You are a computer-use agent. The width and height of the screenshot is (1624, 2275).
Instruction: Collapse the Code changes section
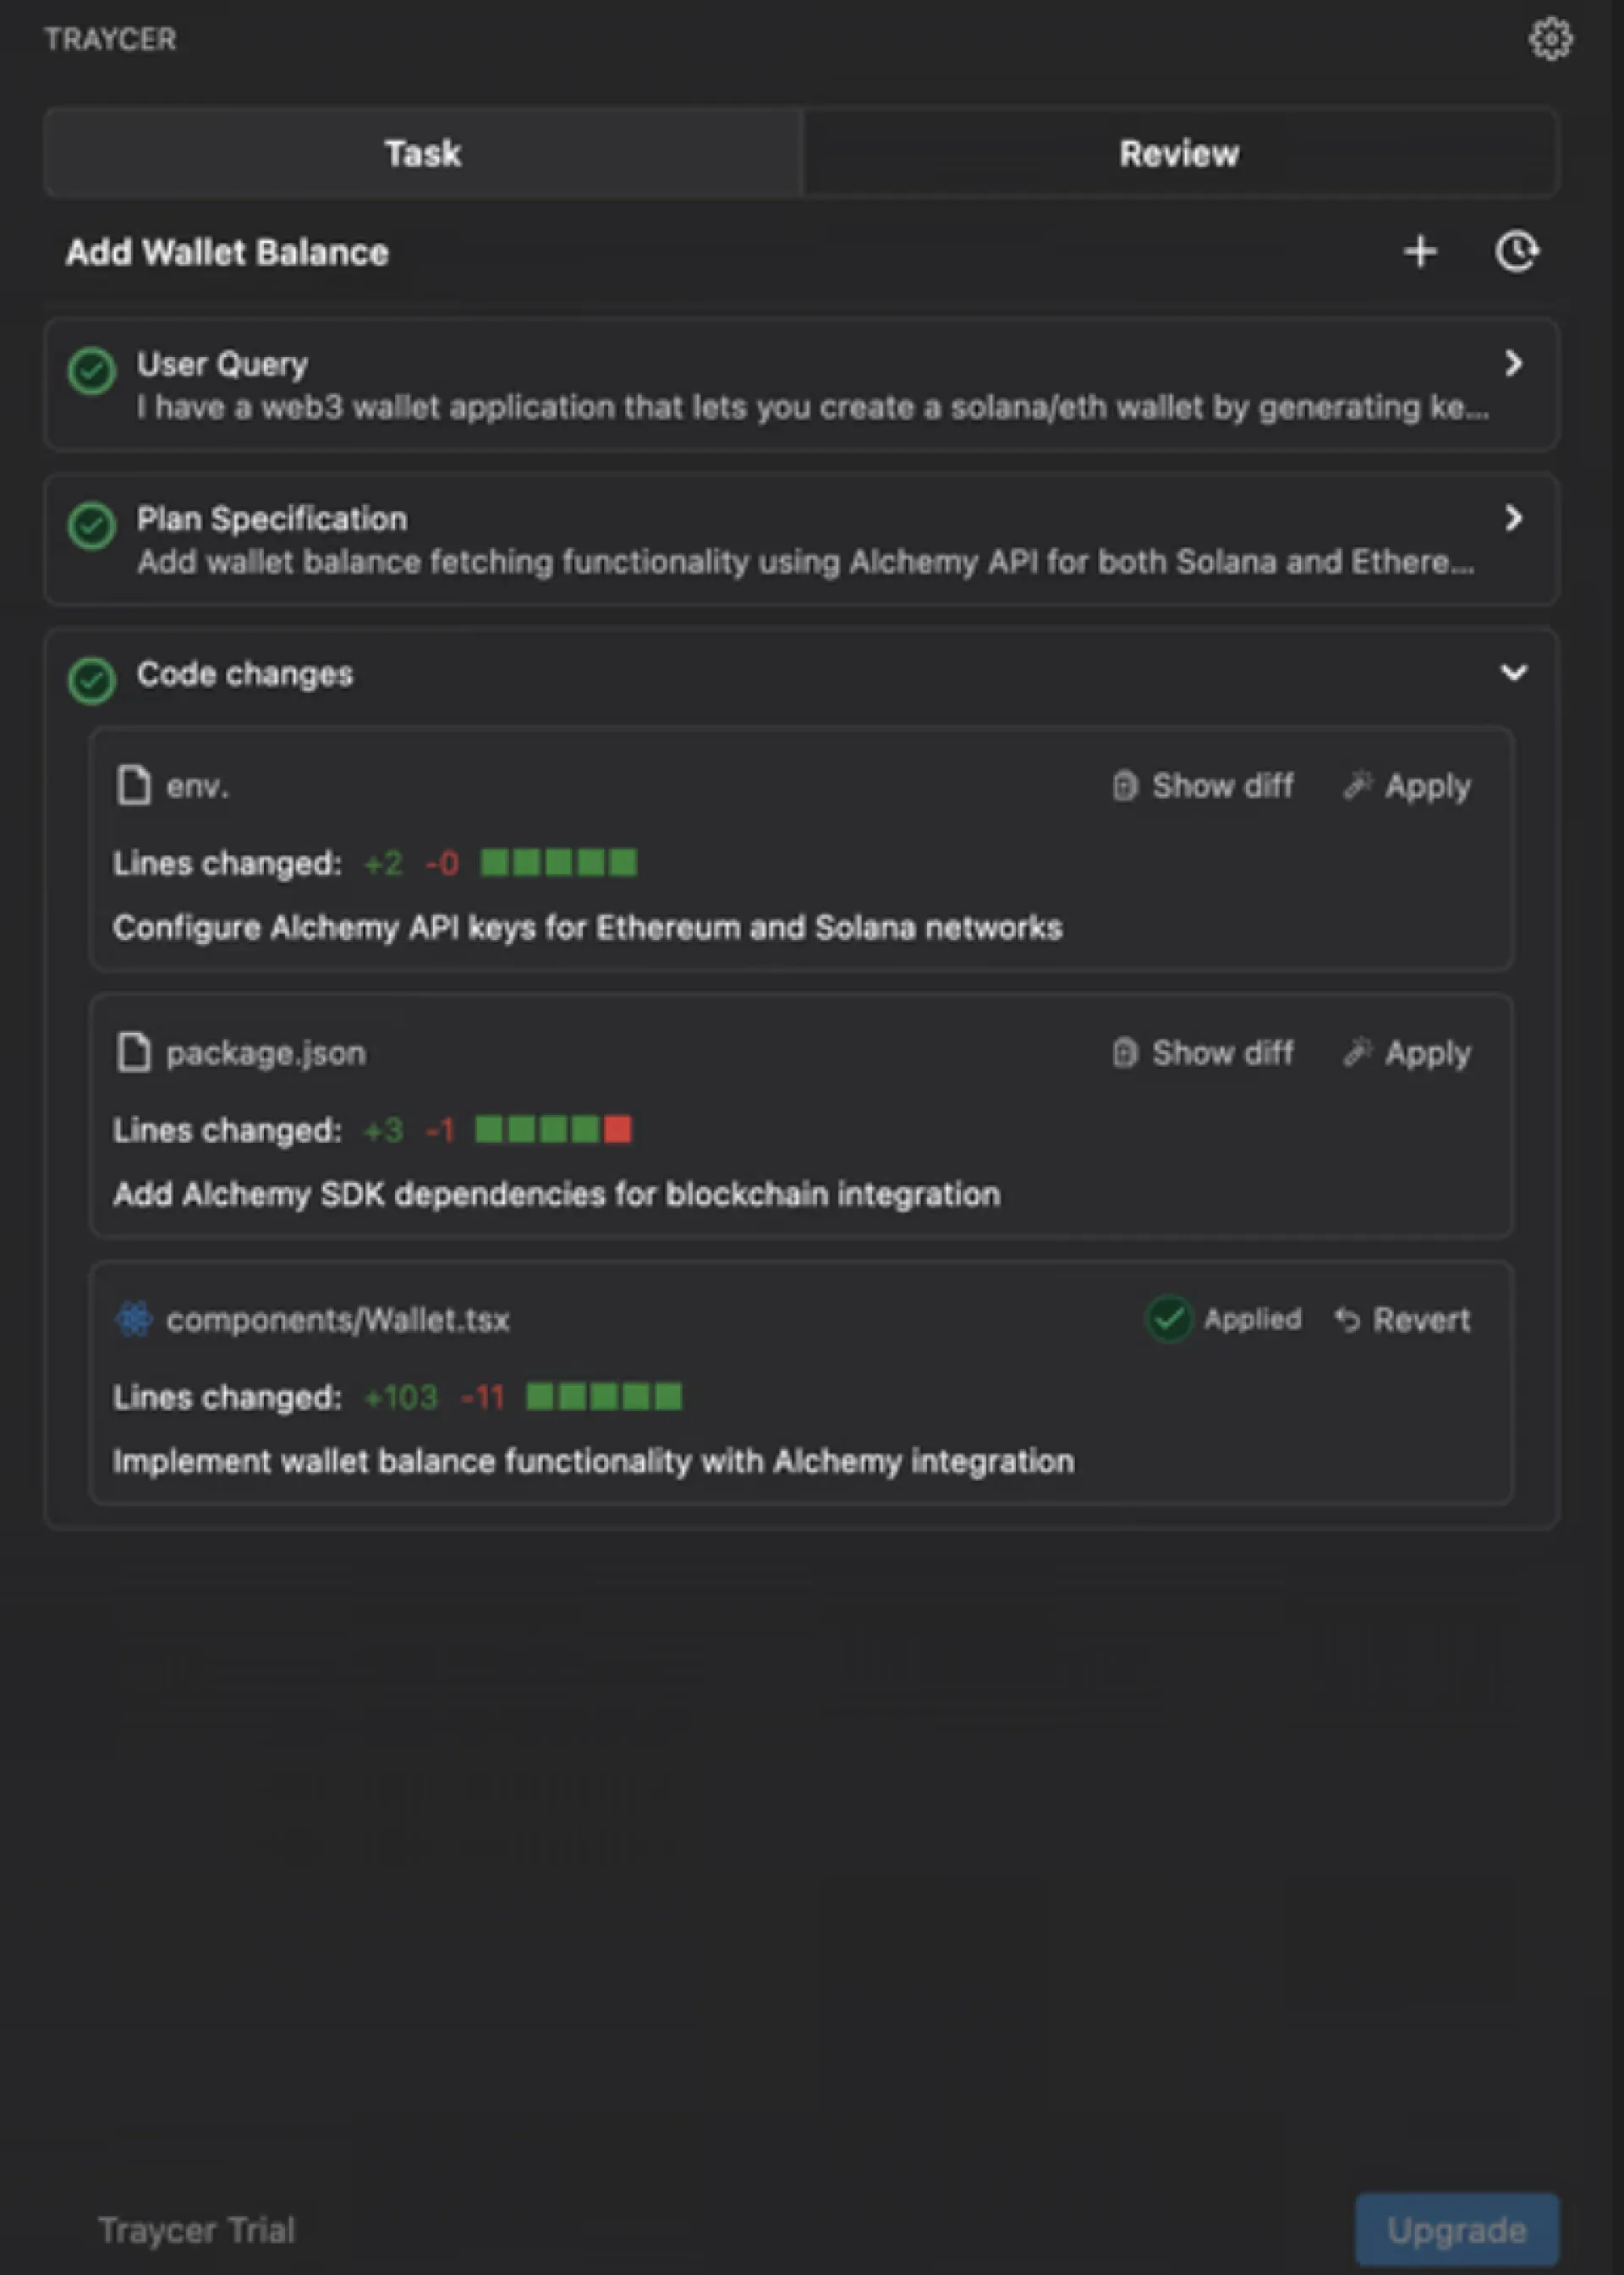pos(1514,673)
